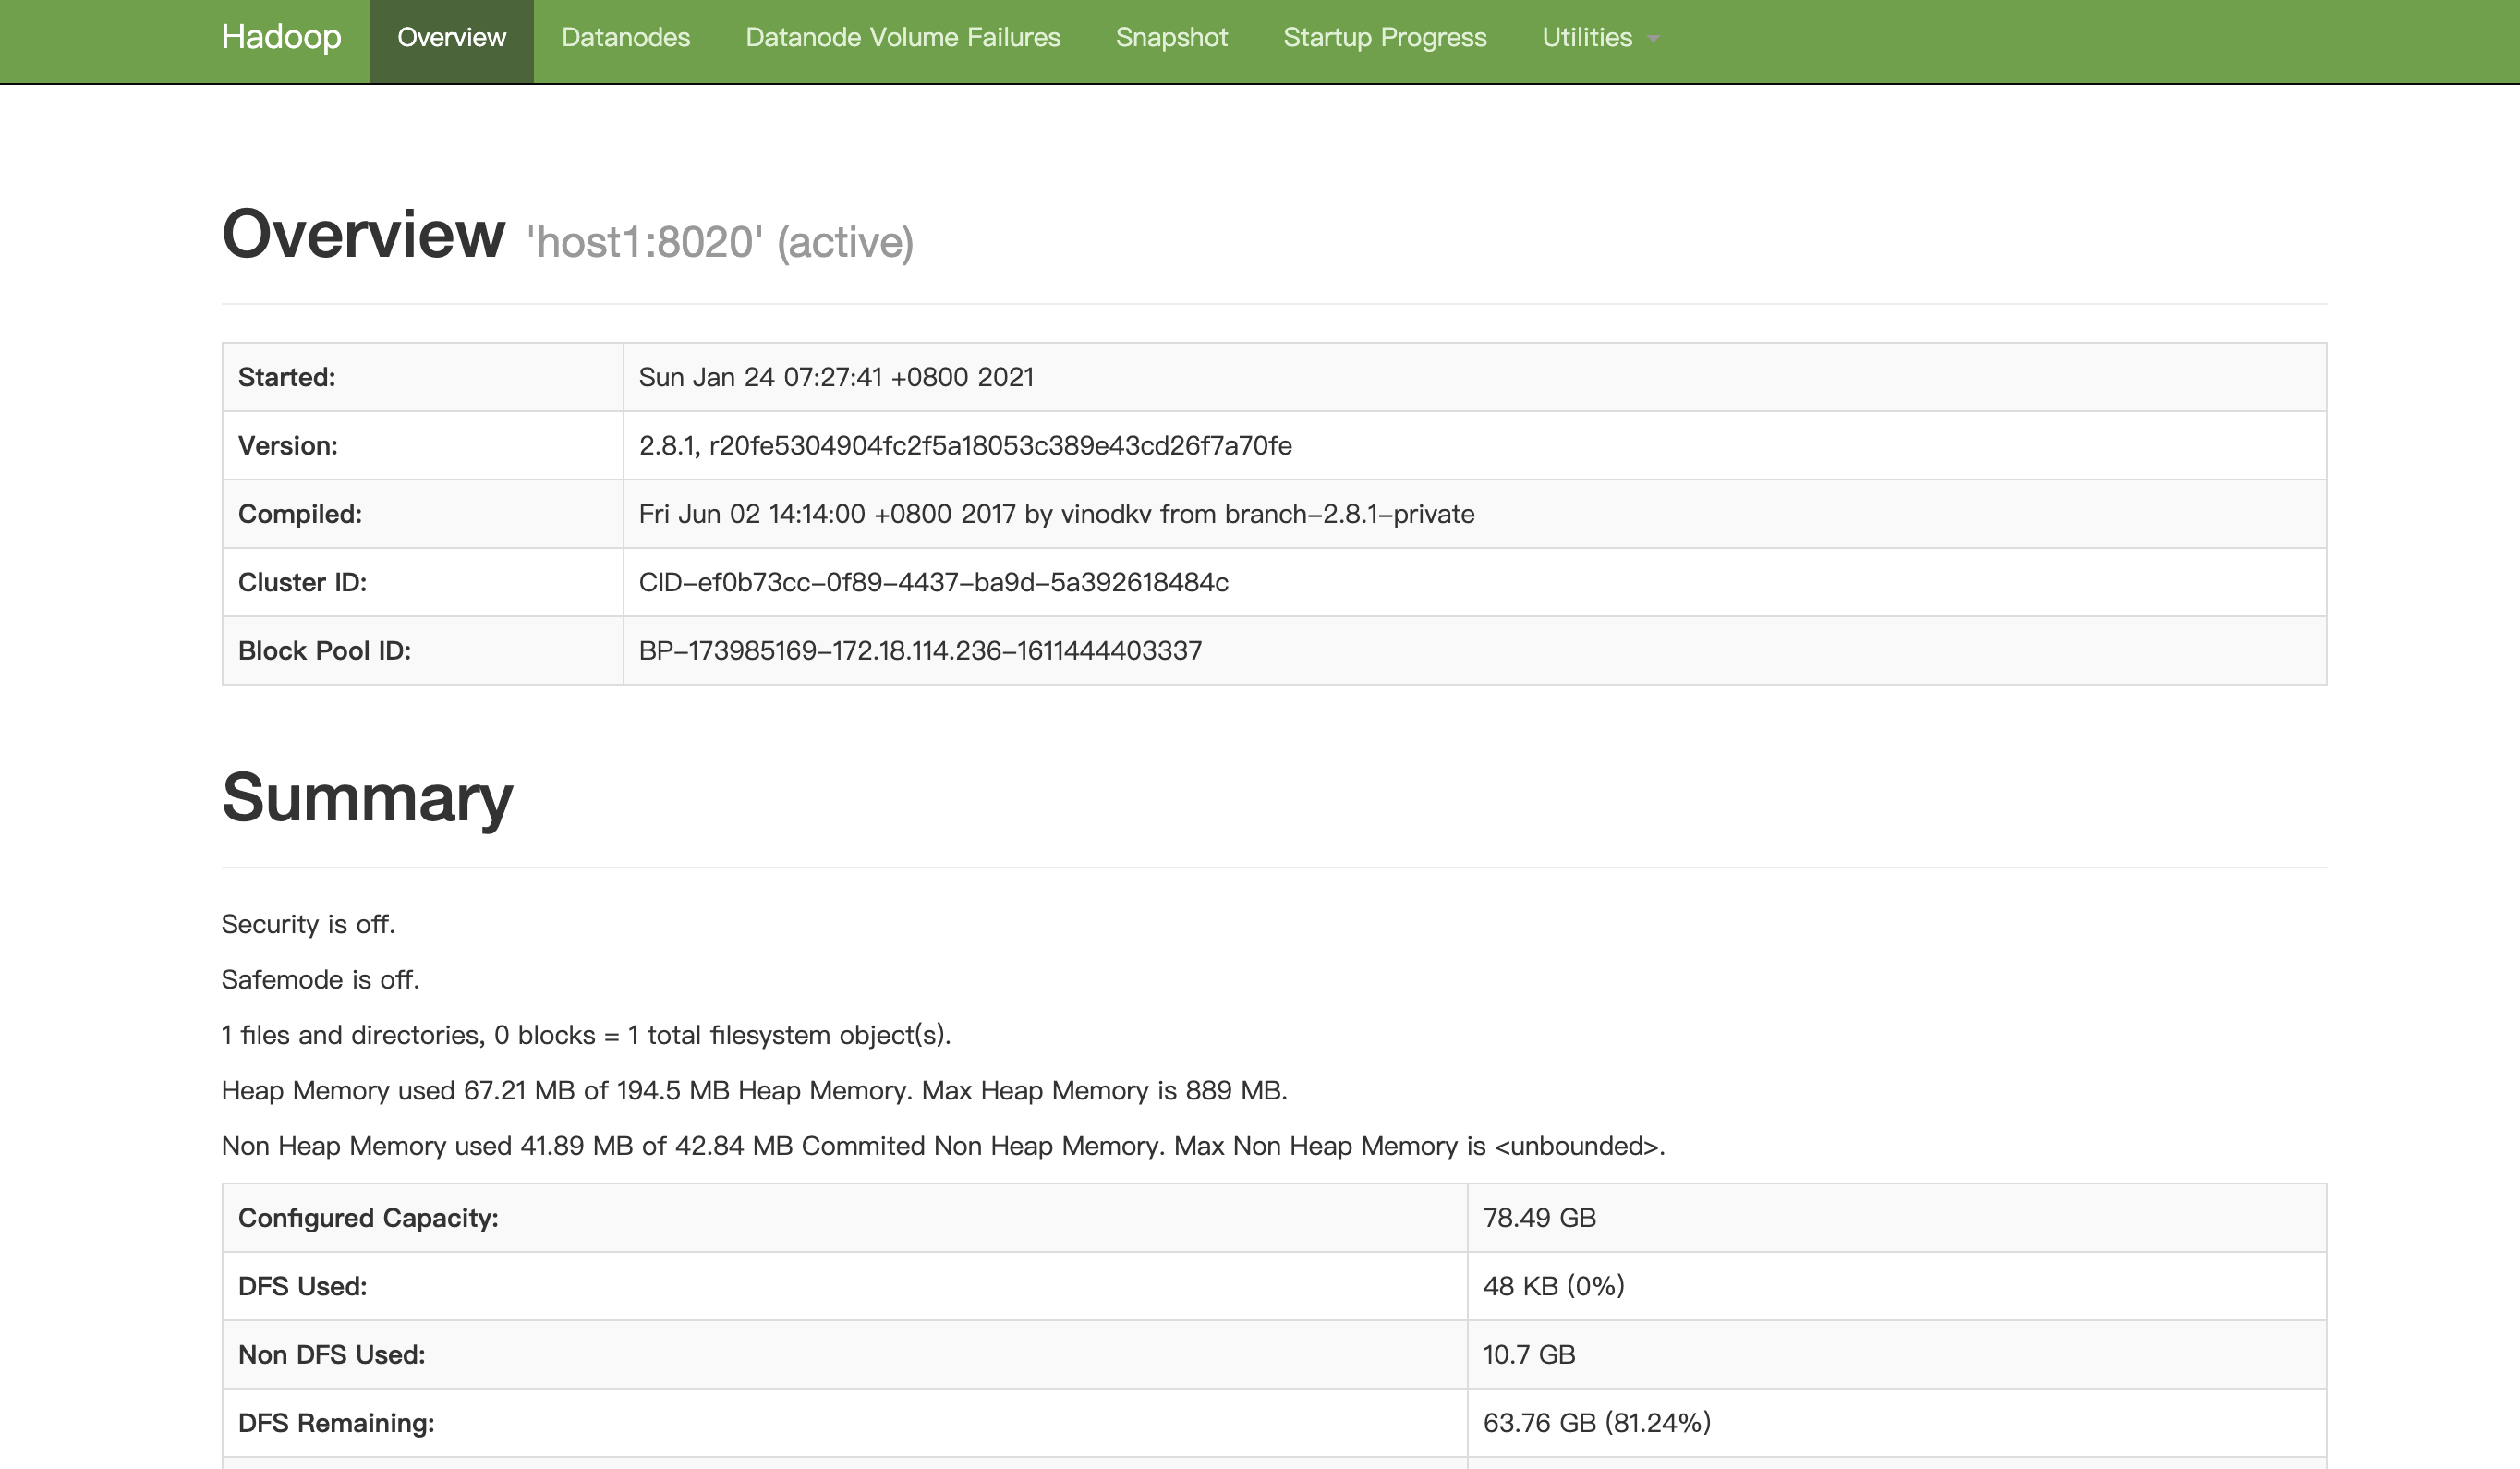Select the Configured Capacity label
The height and width of the screenshot is (1469, 2520).
368,1218
